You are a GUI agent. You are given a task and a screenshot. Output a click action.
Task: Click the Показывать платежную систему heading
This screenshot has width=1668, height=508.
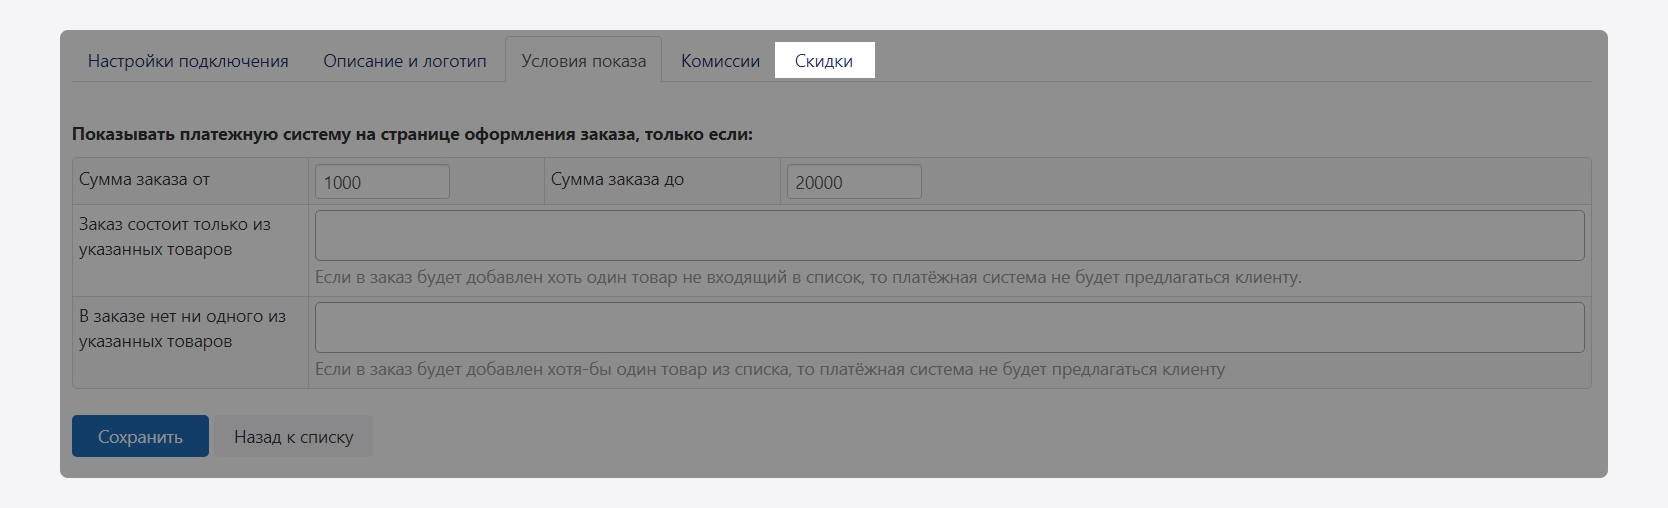(412, 134)
